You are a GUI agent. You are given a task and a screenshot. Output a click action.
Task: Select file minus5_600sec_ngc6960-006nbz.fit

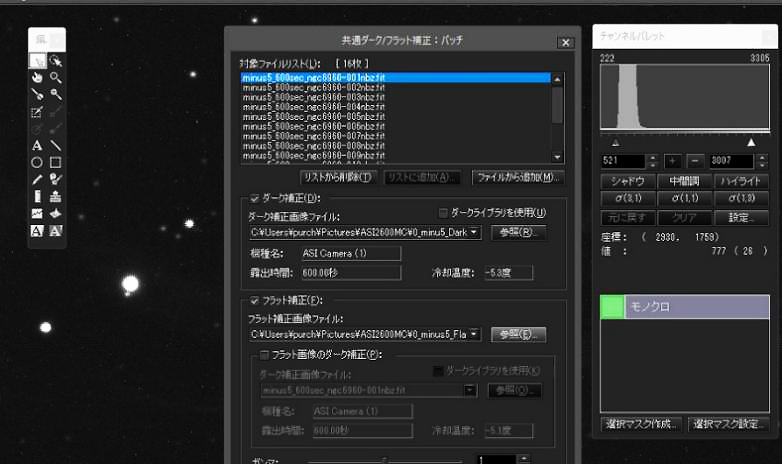(x=395, y=126)
